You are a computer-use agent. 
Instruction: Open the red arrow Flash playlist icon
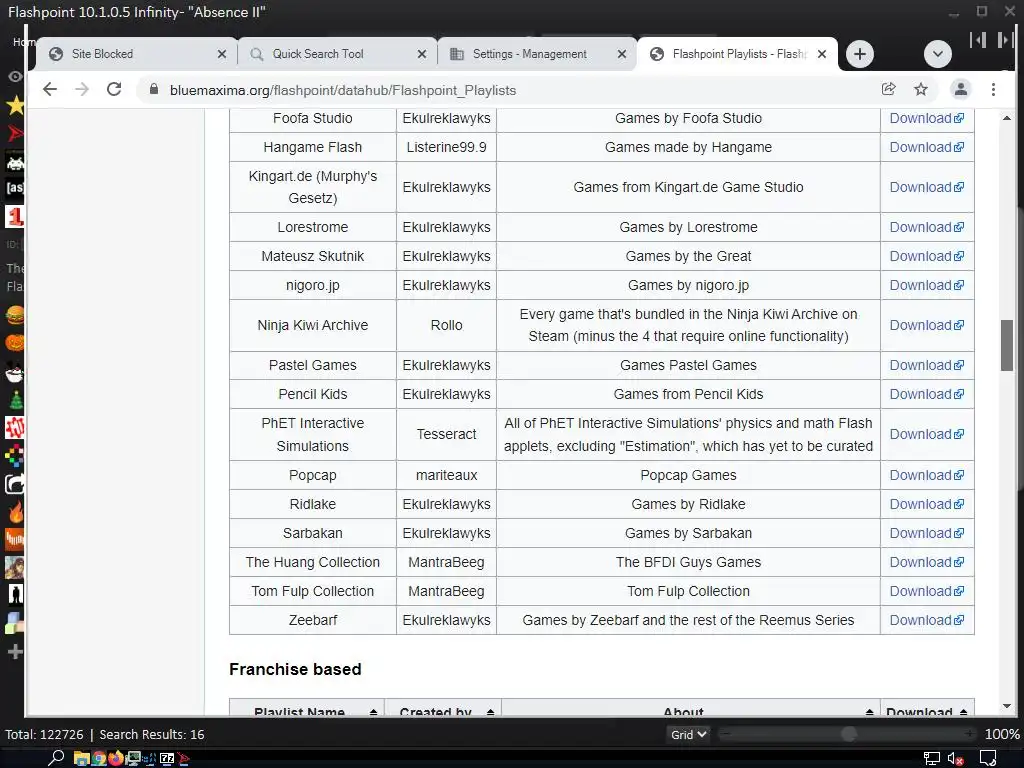point(14,133)
